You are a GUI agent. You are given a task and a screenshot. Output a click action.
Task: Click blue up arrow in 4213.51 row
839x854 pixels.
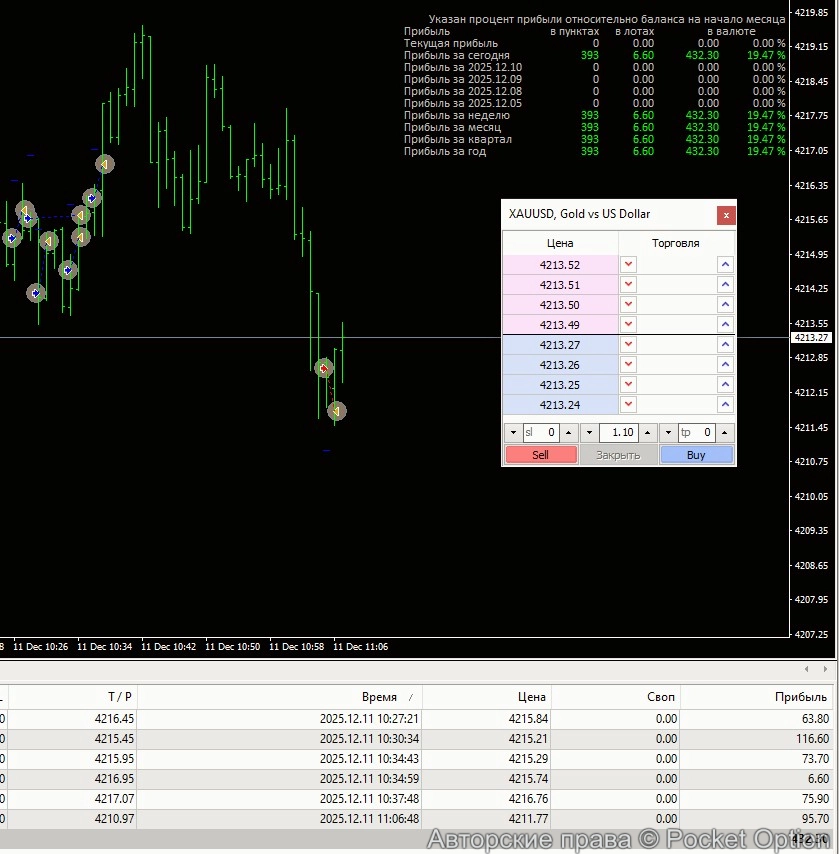click(x=725, y=285)
